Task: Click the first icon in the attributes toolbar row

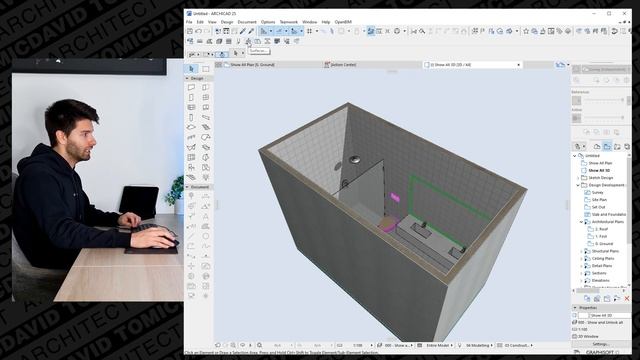Action: tap(190, 41)
